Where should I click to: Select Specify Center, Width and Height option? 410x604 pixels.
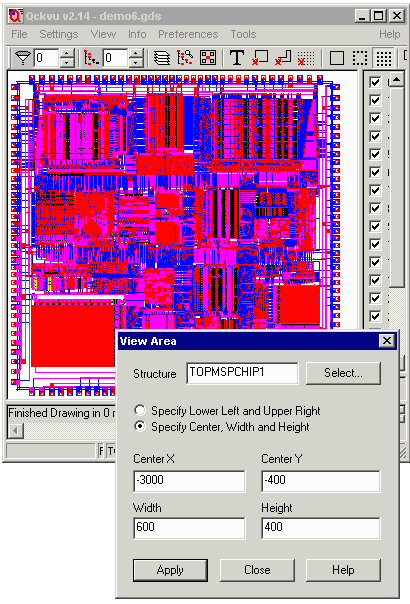(x=140, y=426)
